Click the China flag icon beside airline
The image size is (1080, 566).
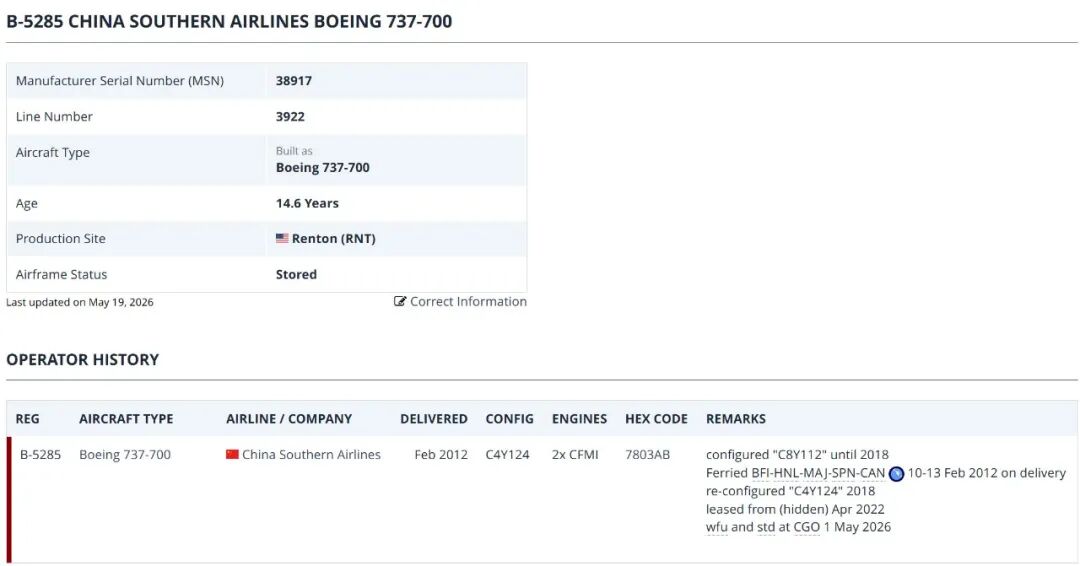click(x=232, y=454)
